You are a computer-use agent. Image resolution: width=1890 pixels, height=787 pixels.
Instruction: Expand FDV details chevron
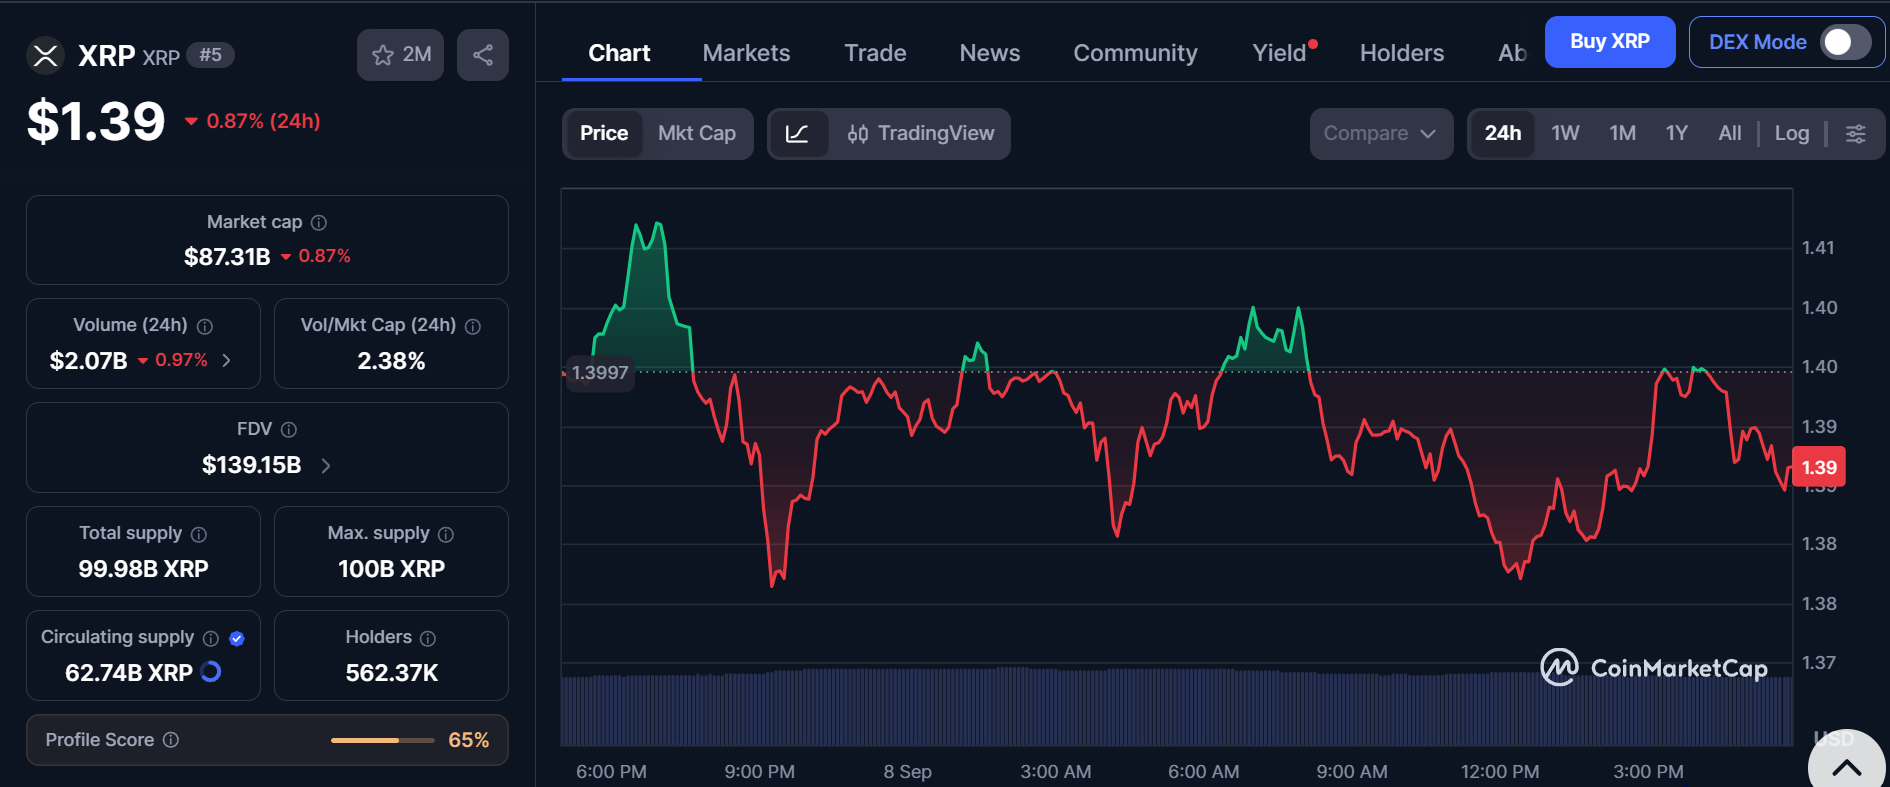326,465
